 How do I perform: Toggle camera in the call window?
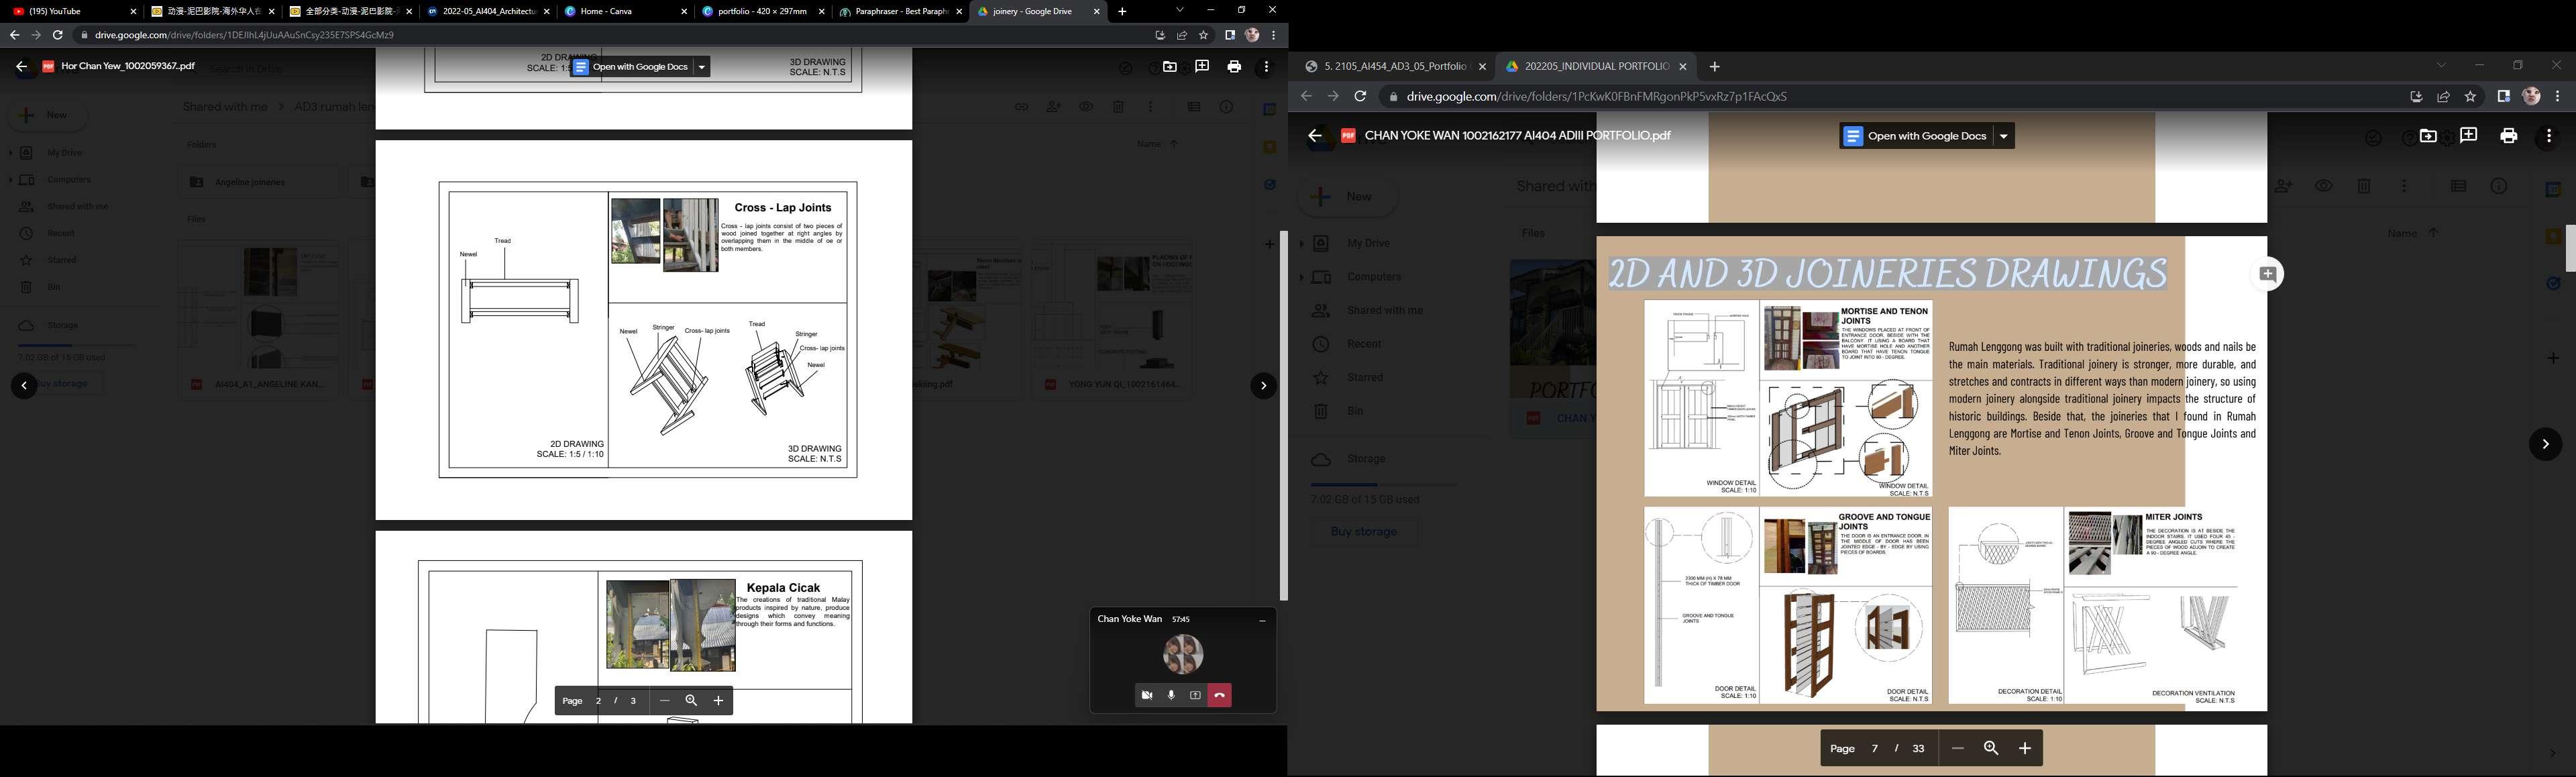coord(1147,695)
